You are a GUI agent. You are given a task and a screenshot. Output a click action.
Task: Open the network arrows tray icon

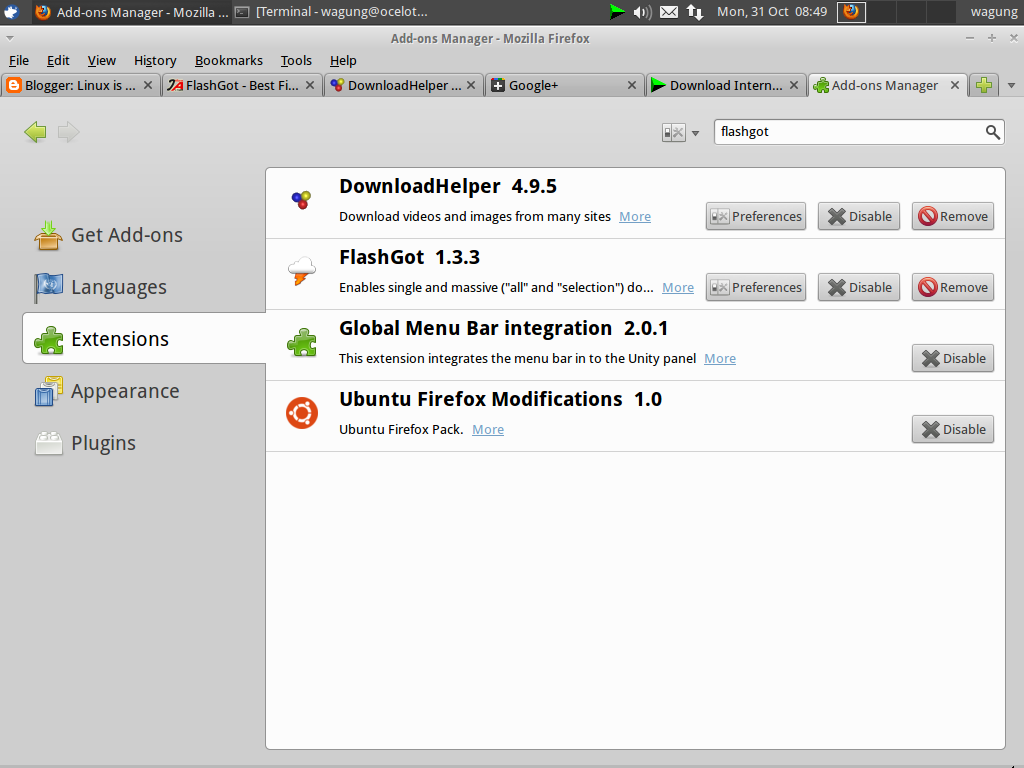(x=695, y=12)
